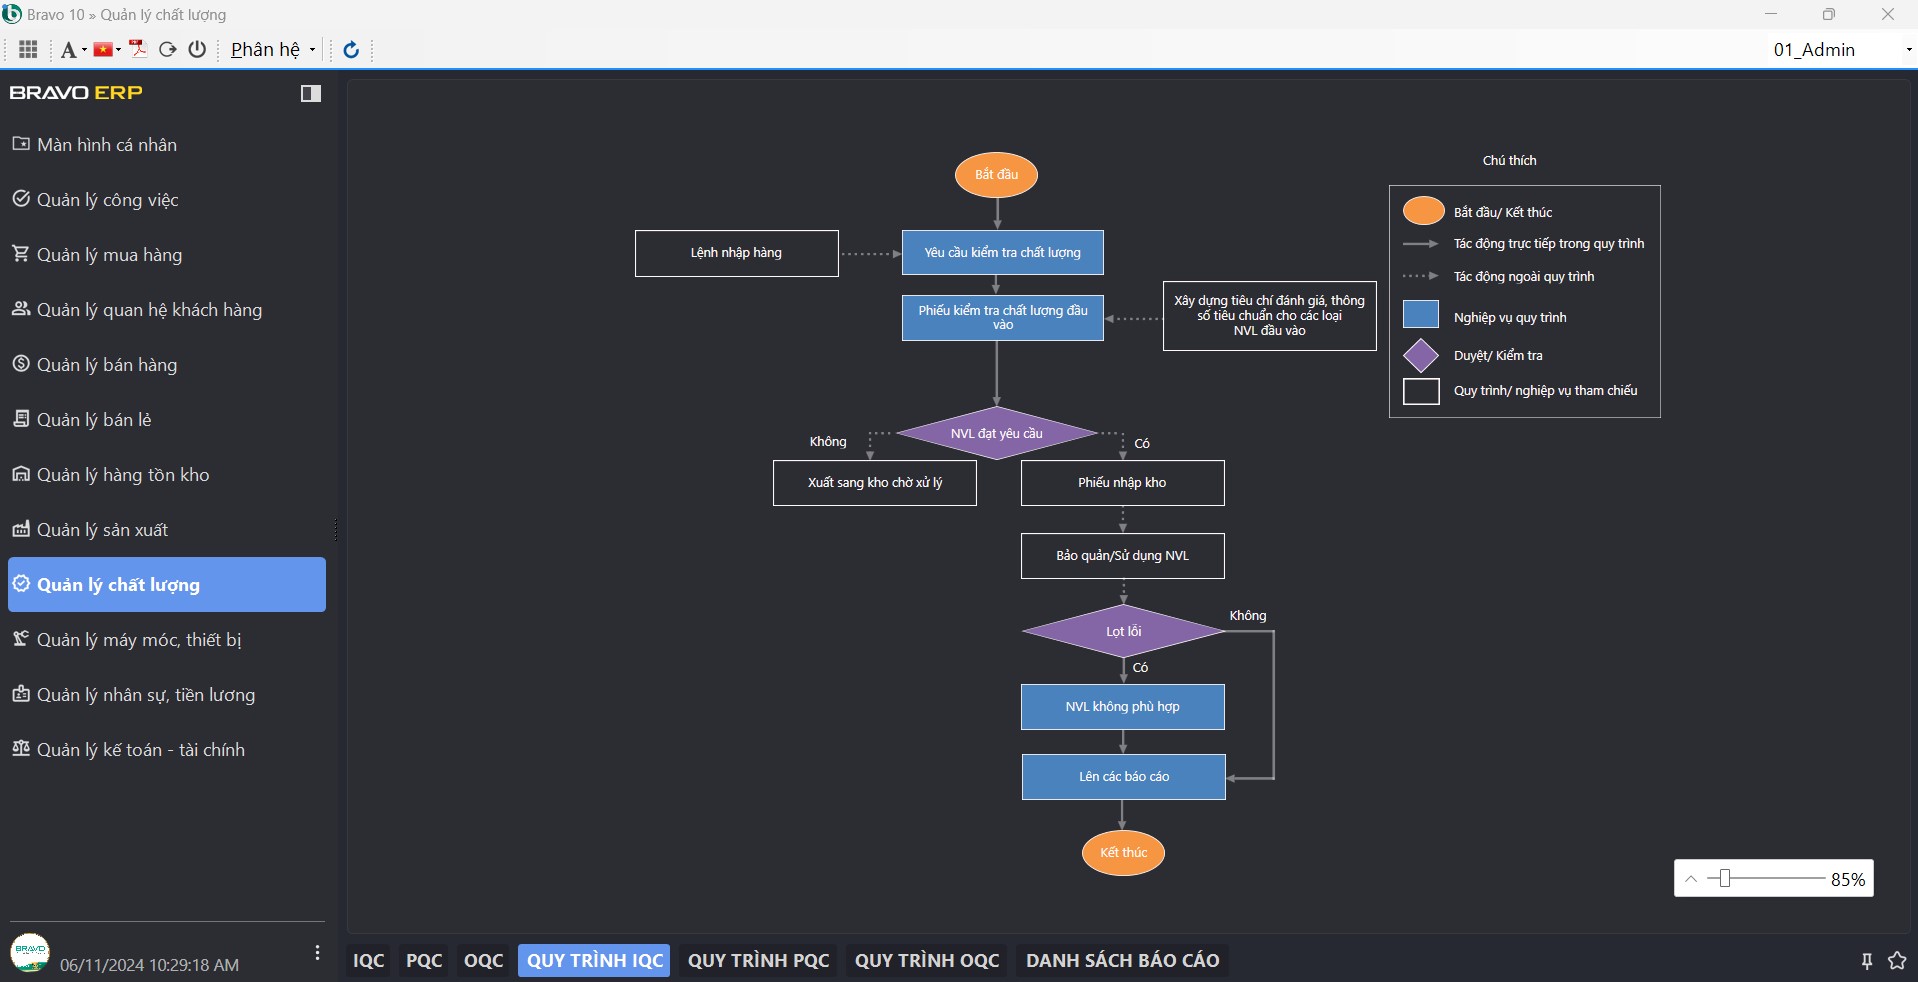
Task: Expand the Phân hệ dropdown menu
Action: coord(272,50)
